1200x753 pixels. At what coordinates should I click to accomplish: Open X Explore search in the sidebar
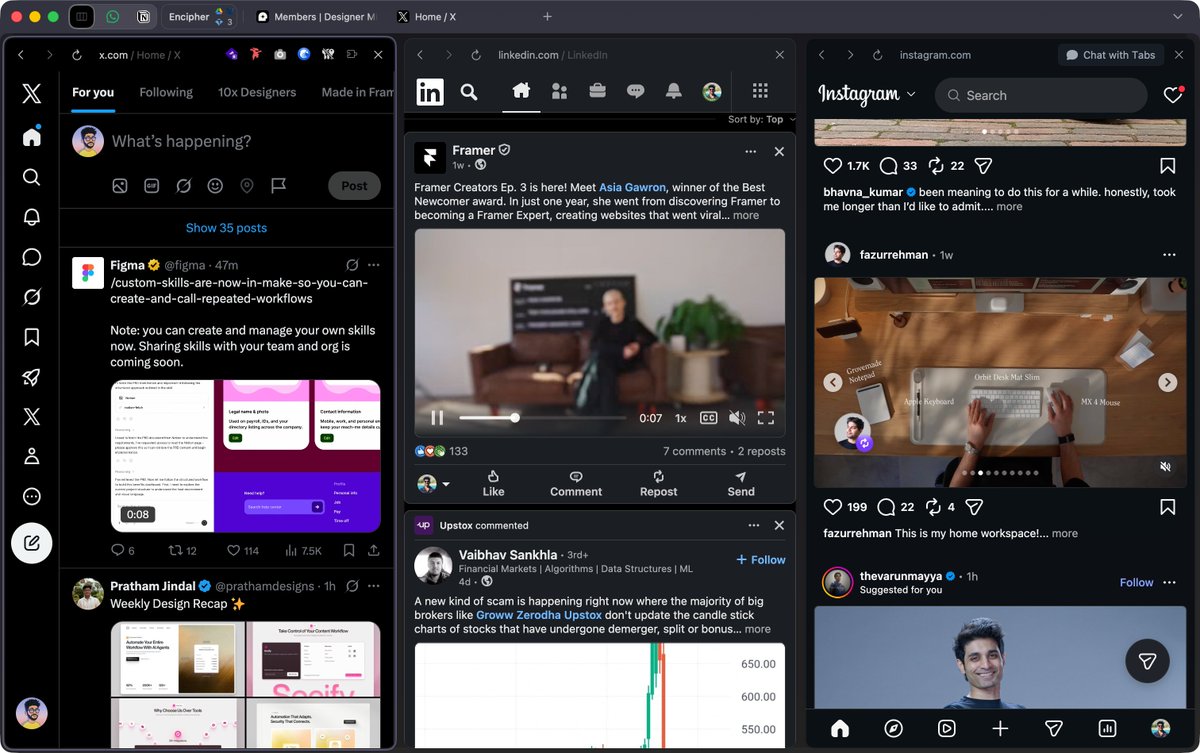pyautogui.click(x=31, y=177)
